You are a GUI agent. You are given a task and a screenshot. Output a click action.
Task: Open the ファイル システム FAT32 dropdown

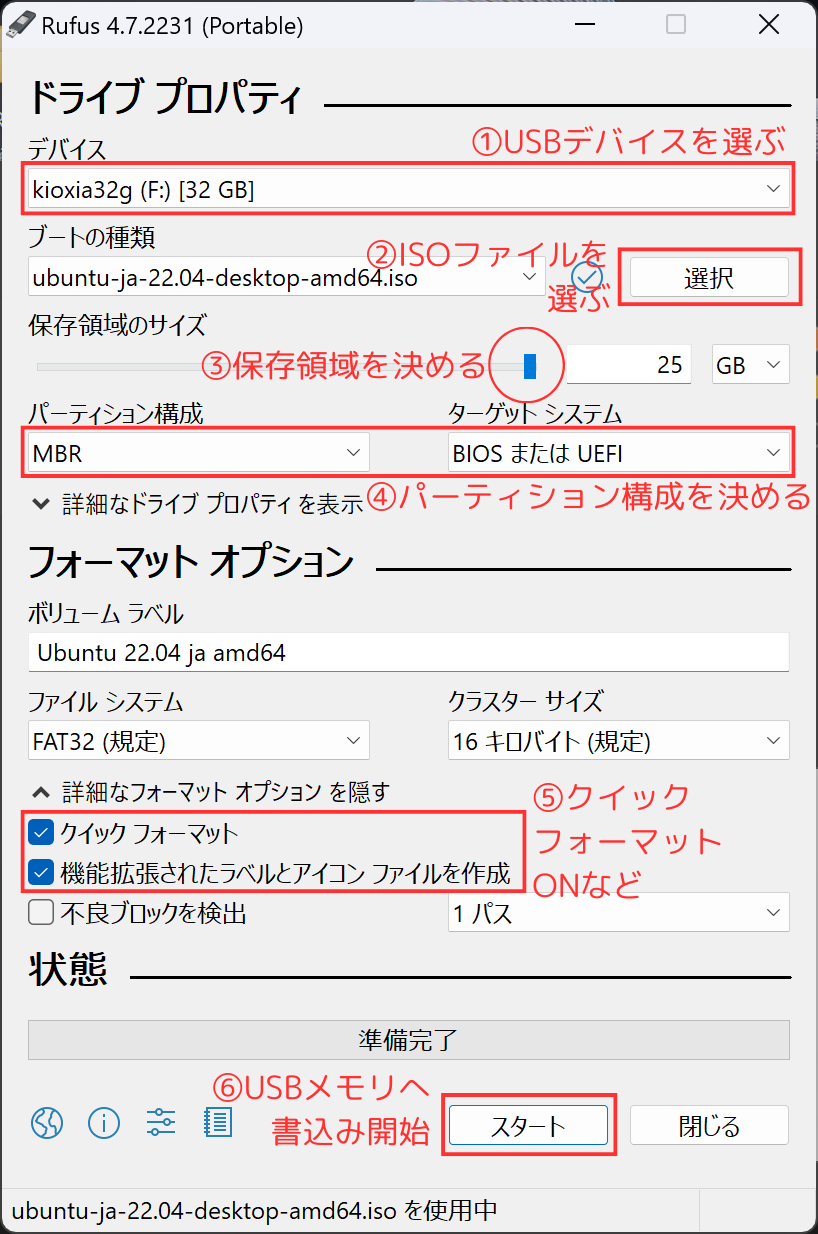tap(199, 741)
